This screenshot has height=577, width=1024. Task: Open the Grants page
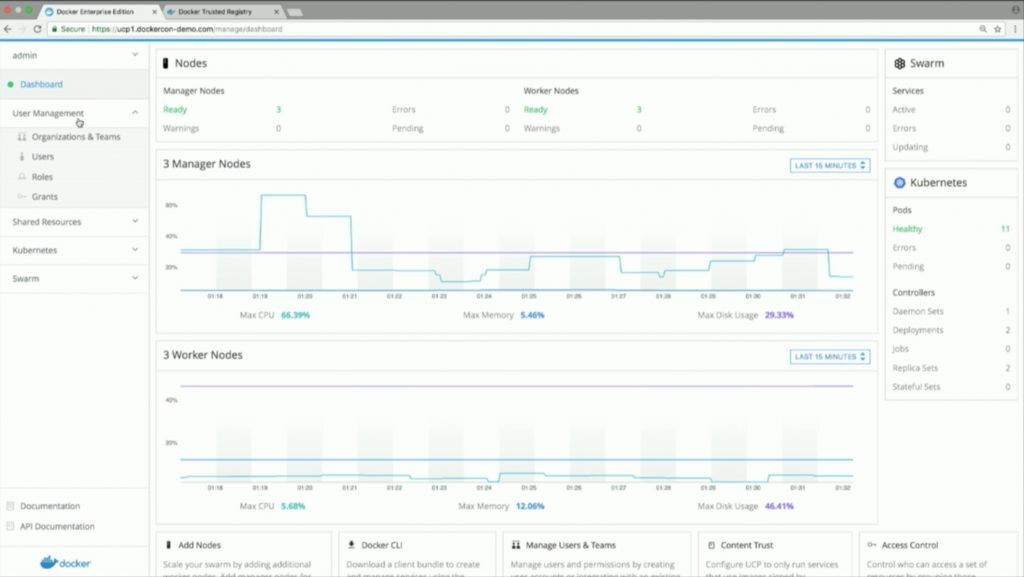coord(44,196)
